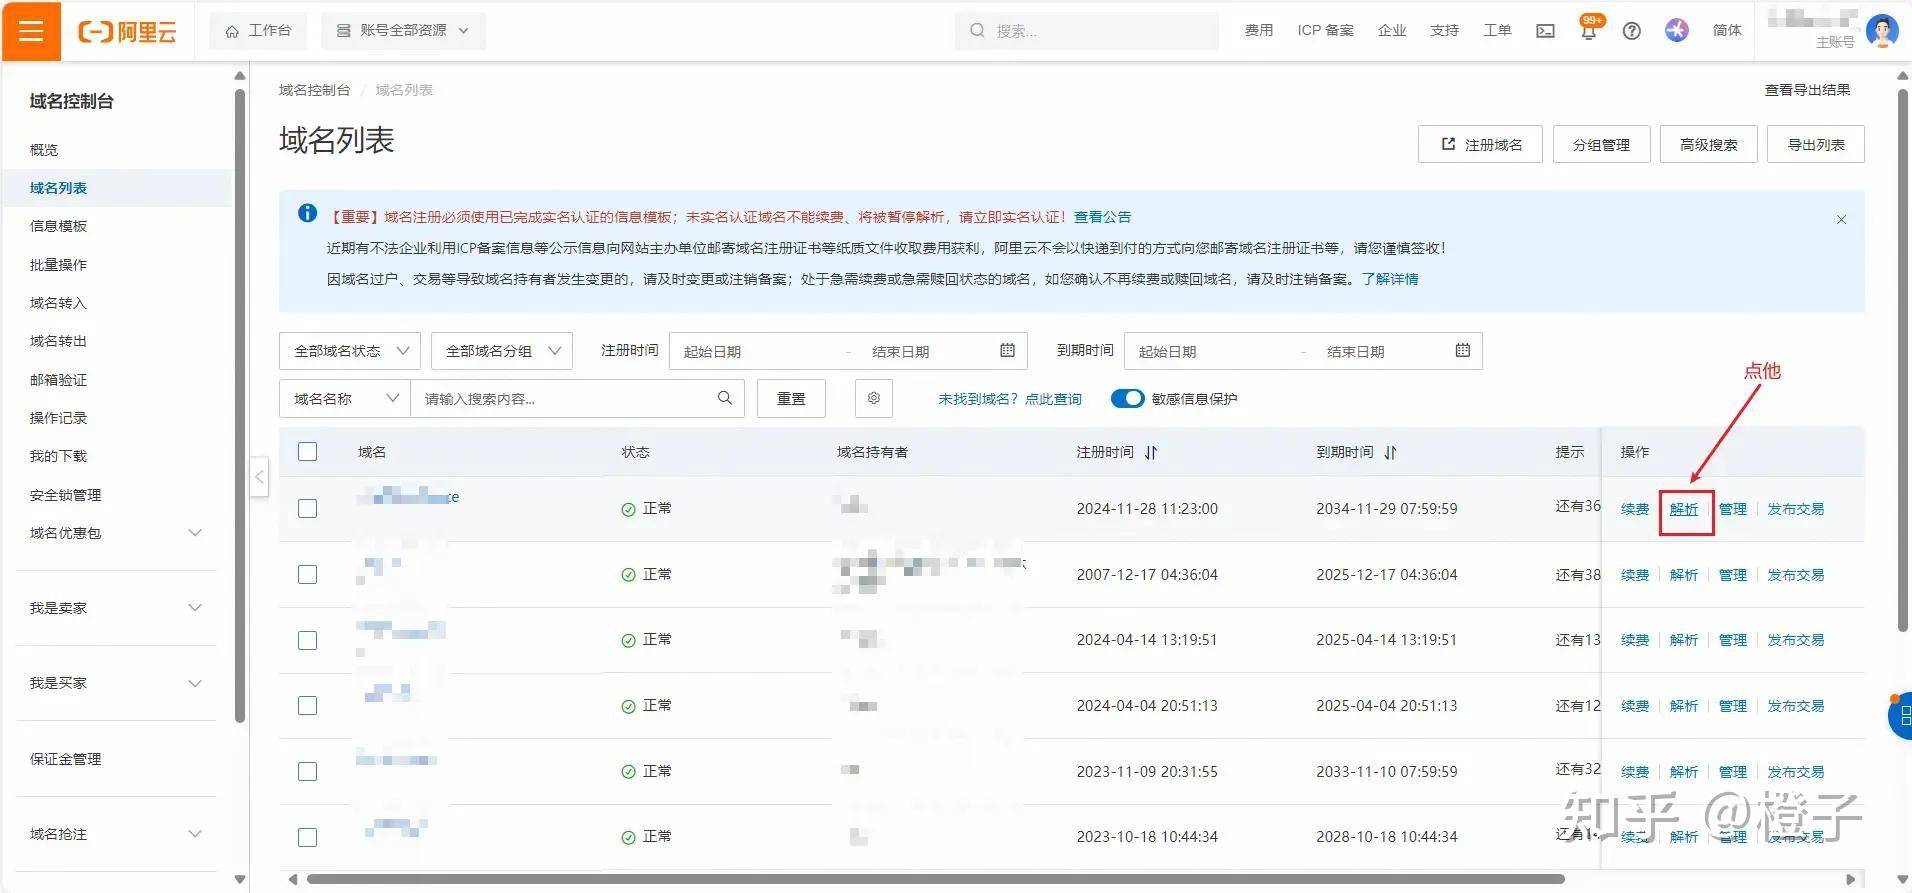Collapse the left sidebar handle
Image resolution: width=1912 pixels, height=893 pixels.
tap(260, 477)
